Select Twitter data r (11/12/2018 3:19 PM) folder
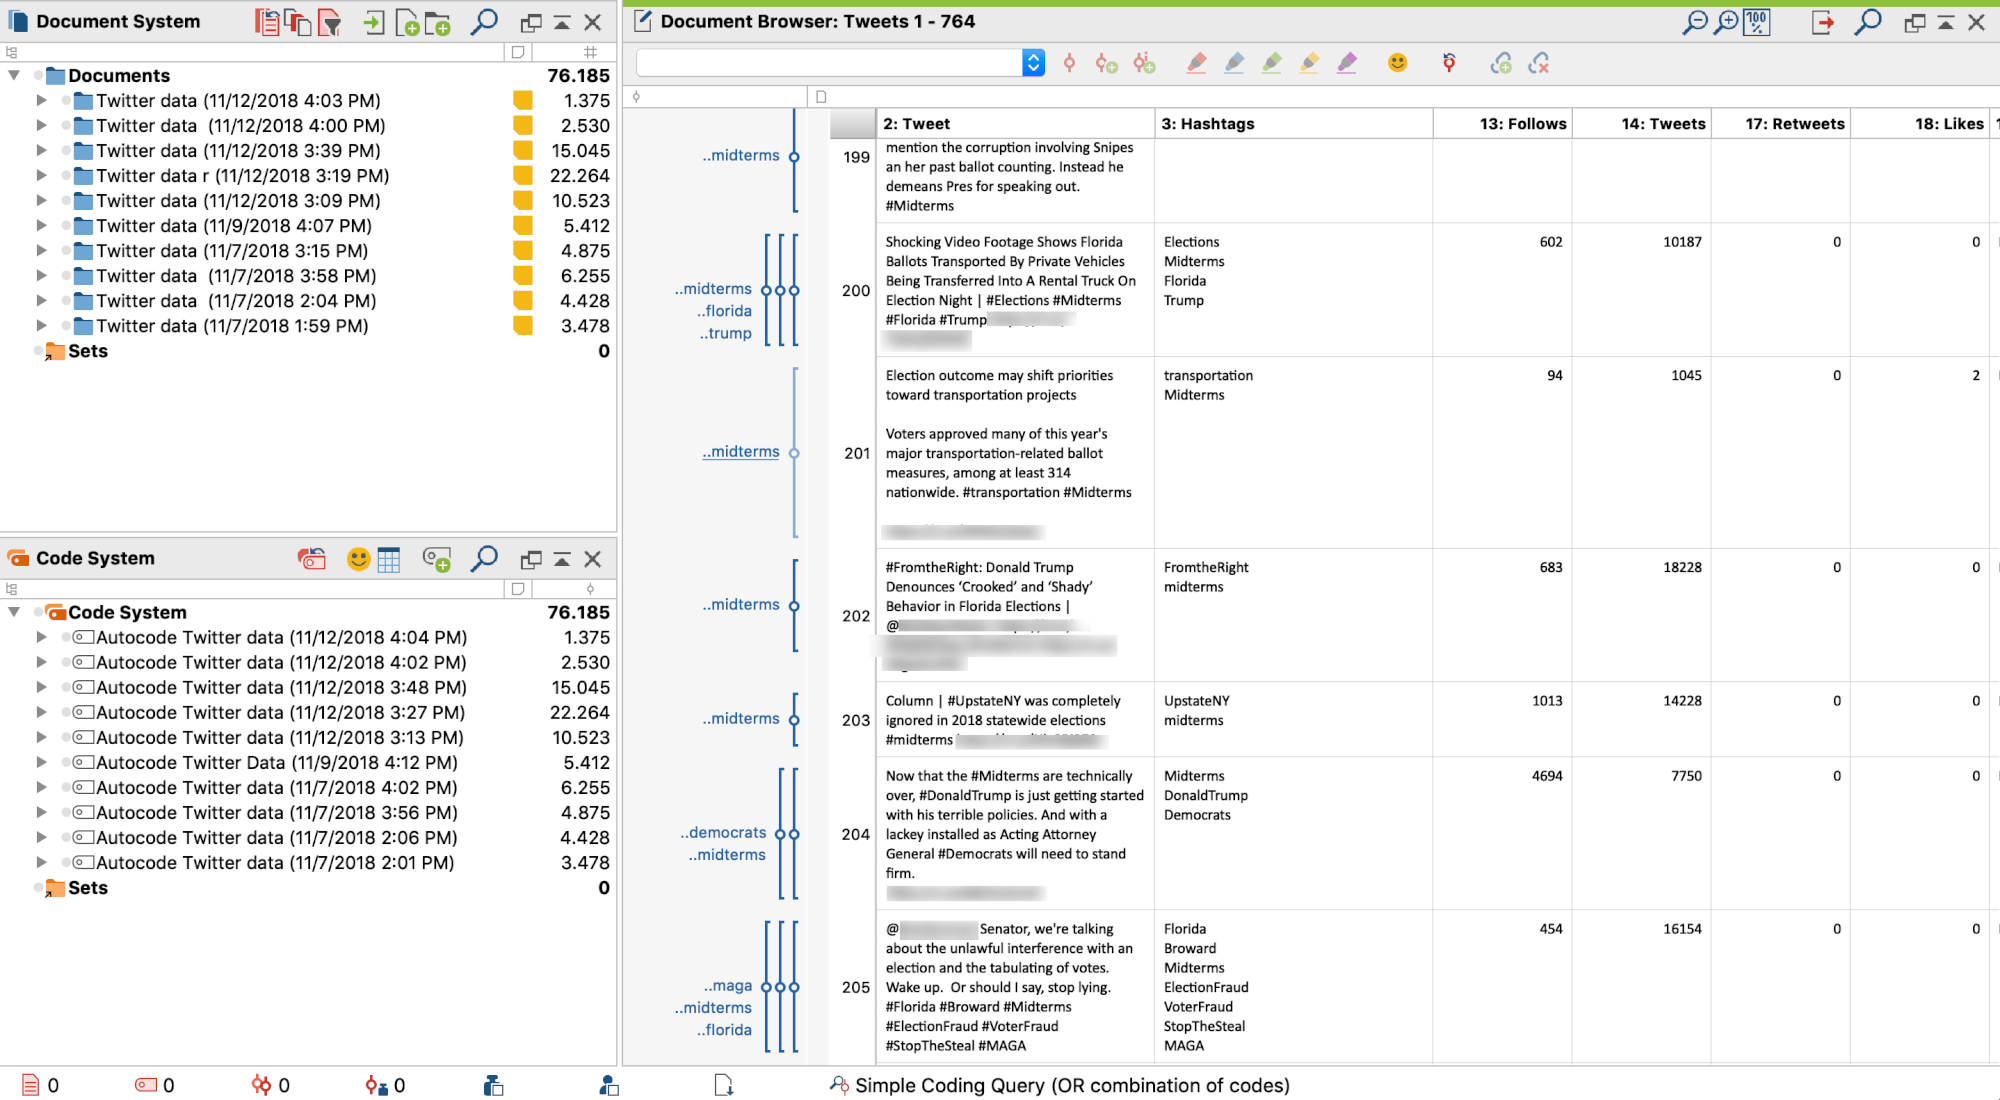Viewport: 2000px width, 1100px height. point(243,175)
